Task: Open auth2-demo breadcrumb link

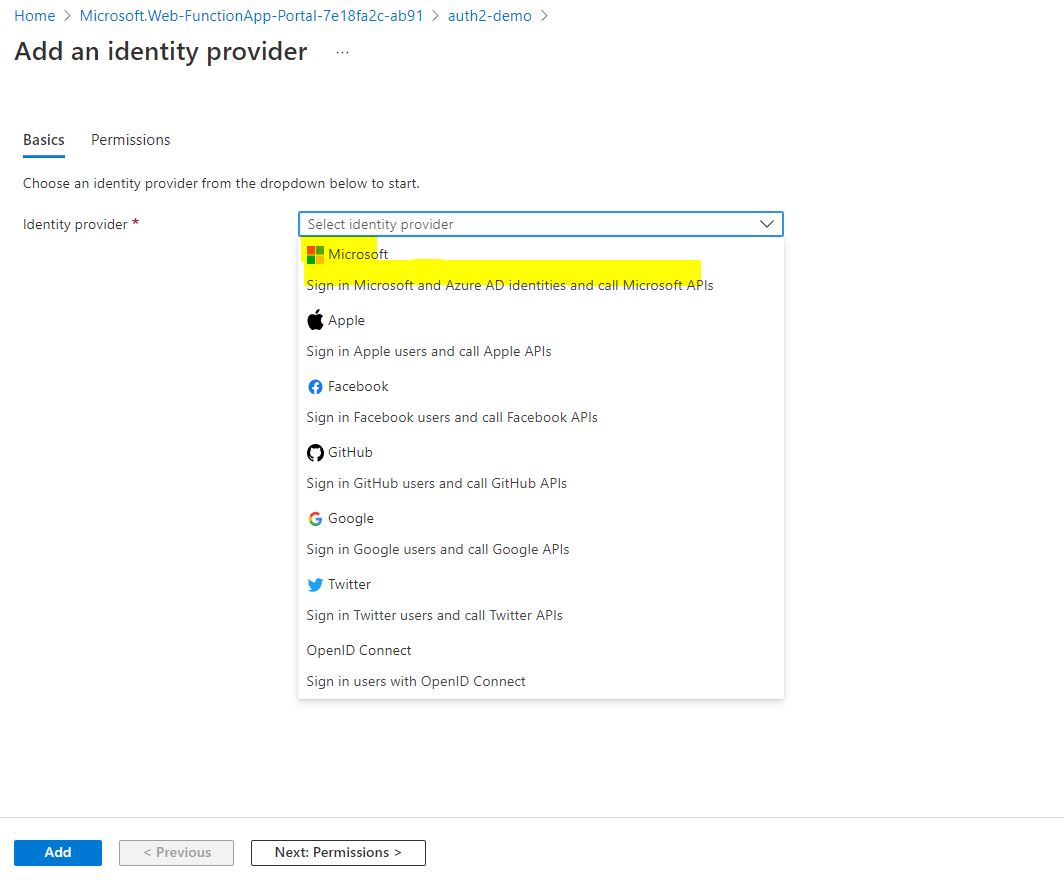Action: point(489,16)
